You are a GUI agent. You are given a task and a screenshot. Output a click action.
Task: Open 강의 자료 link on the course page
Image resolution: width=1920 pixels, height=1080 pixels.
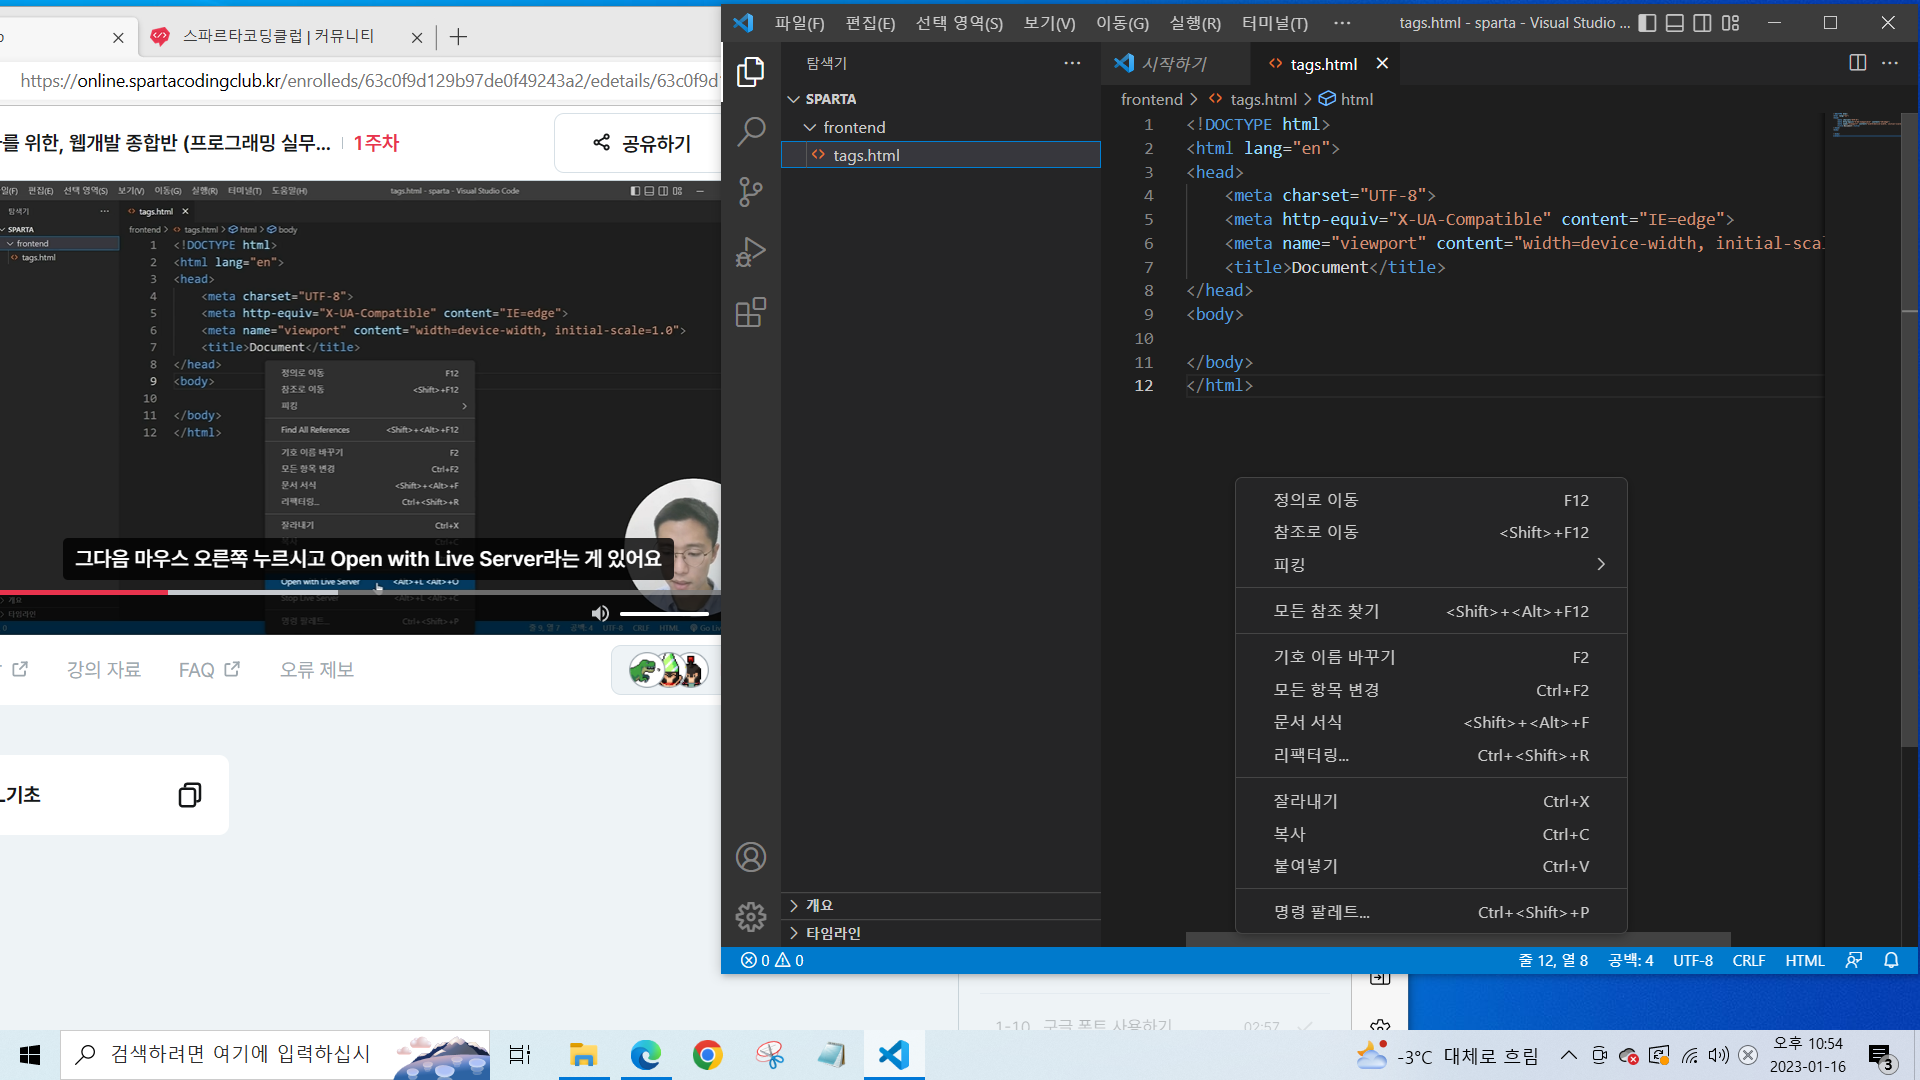tap(104, 670)
